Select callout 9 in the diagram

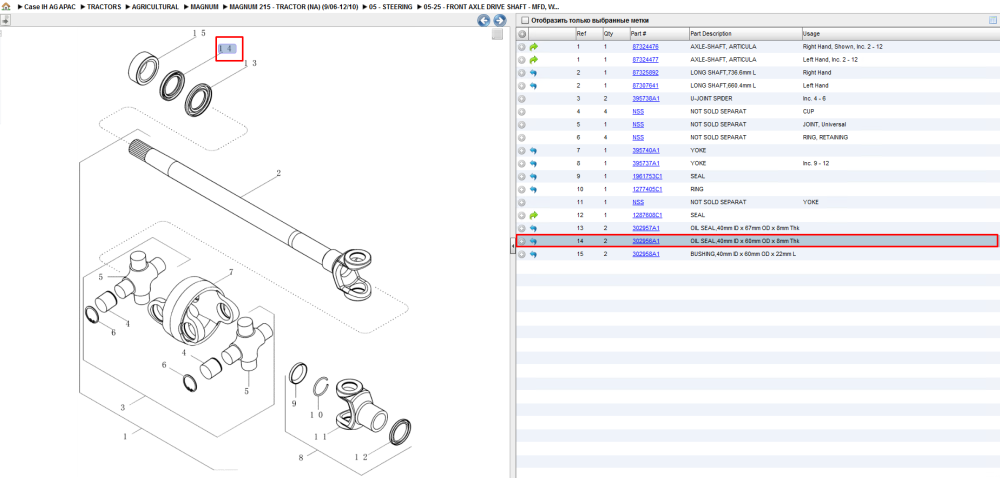coord(294,403)
